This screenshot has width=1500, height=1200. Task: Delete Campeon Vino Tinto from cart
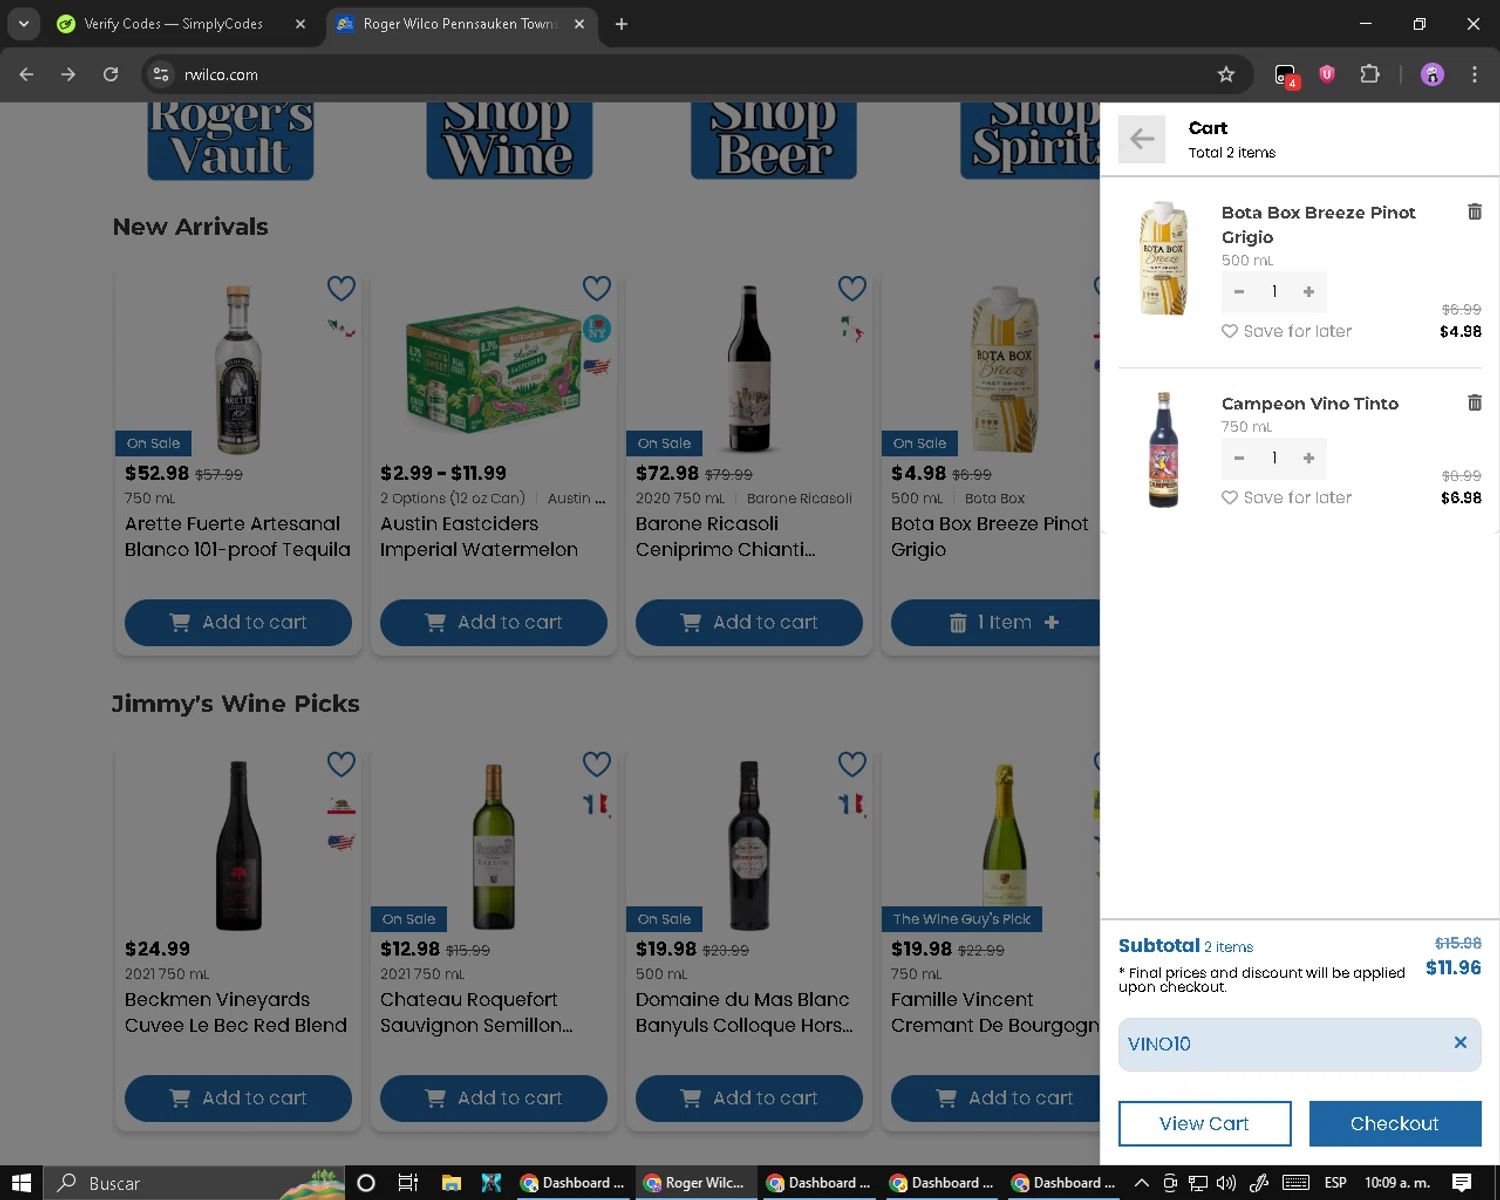[x=1474, y=402]
